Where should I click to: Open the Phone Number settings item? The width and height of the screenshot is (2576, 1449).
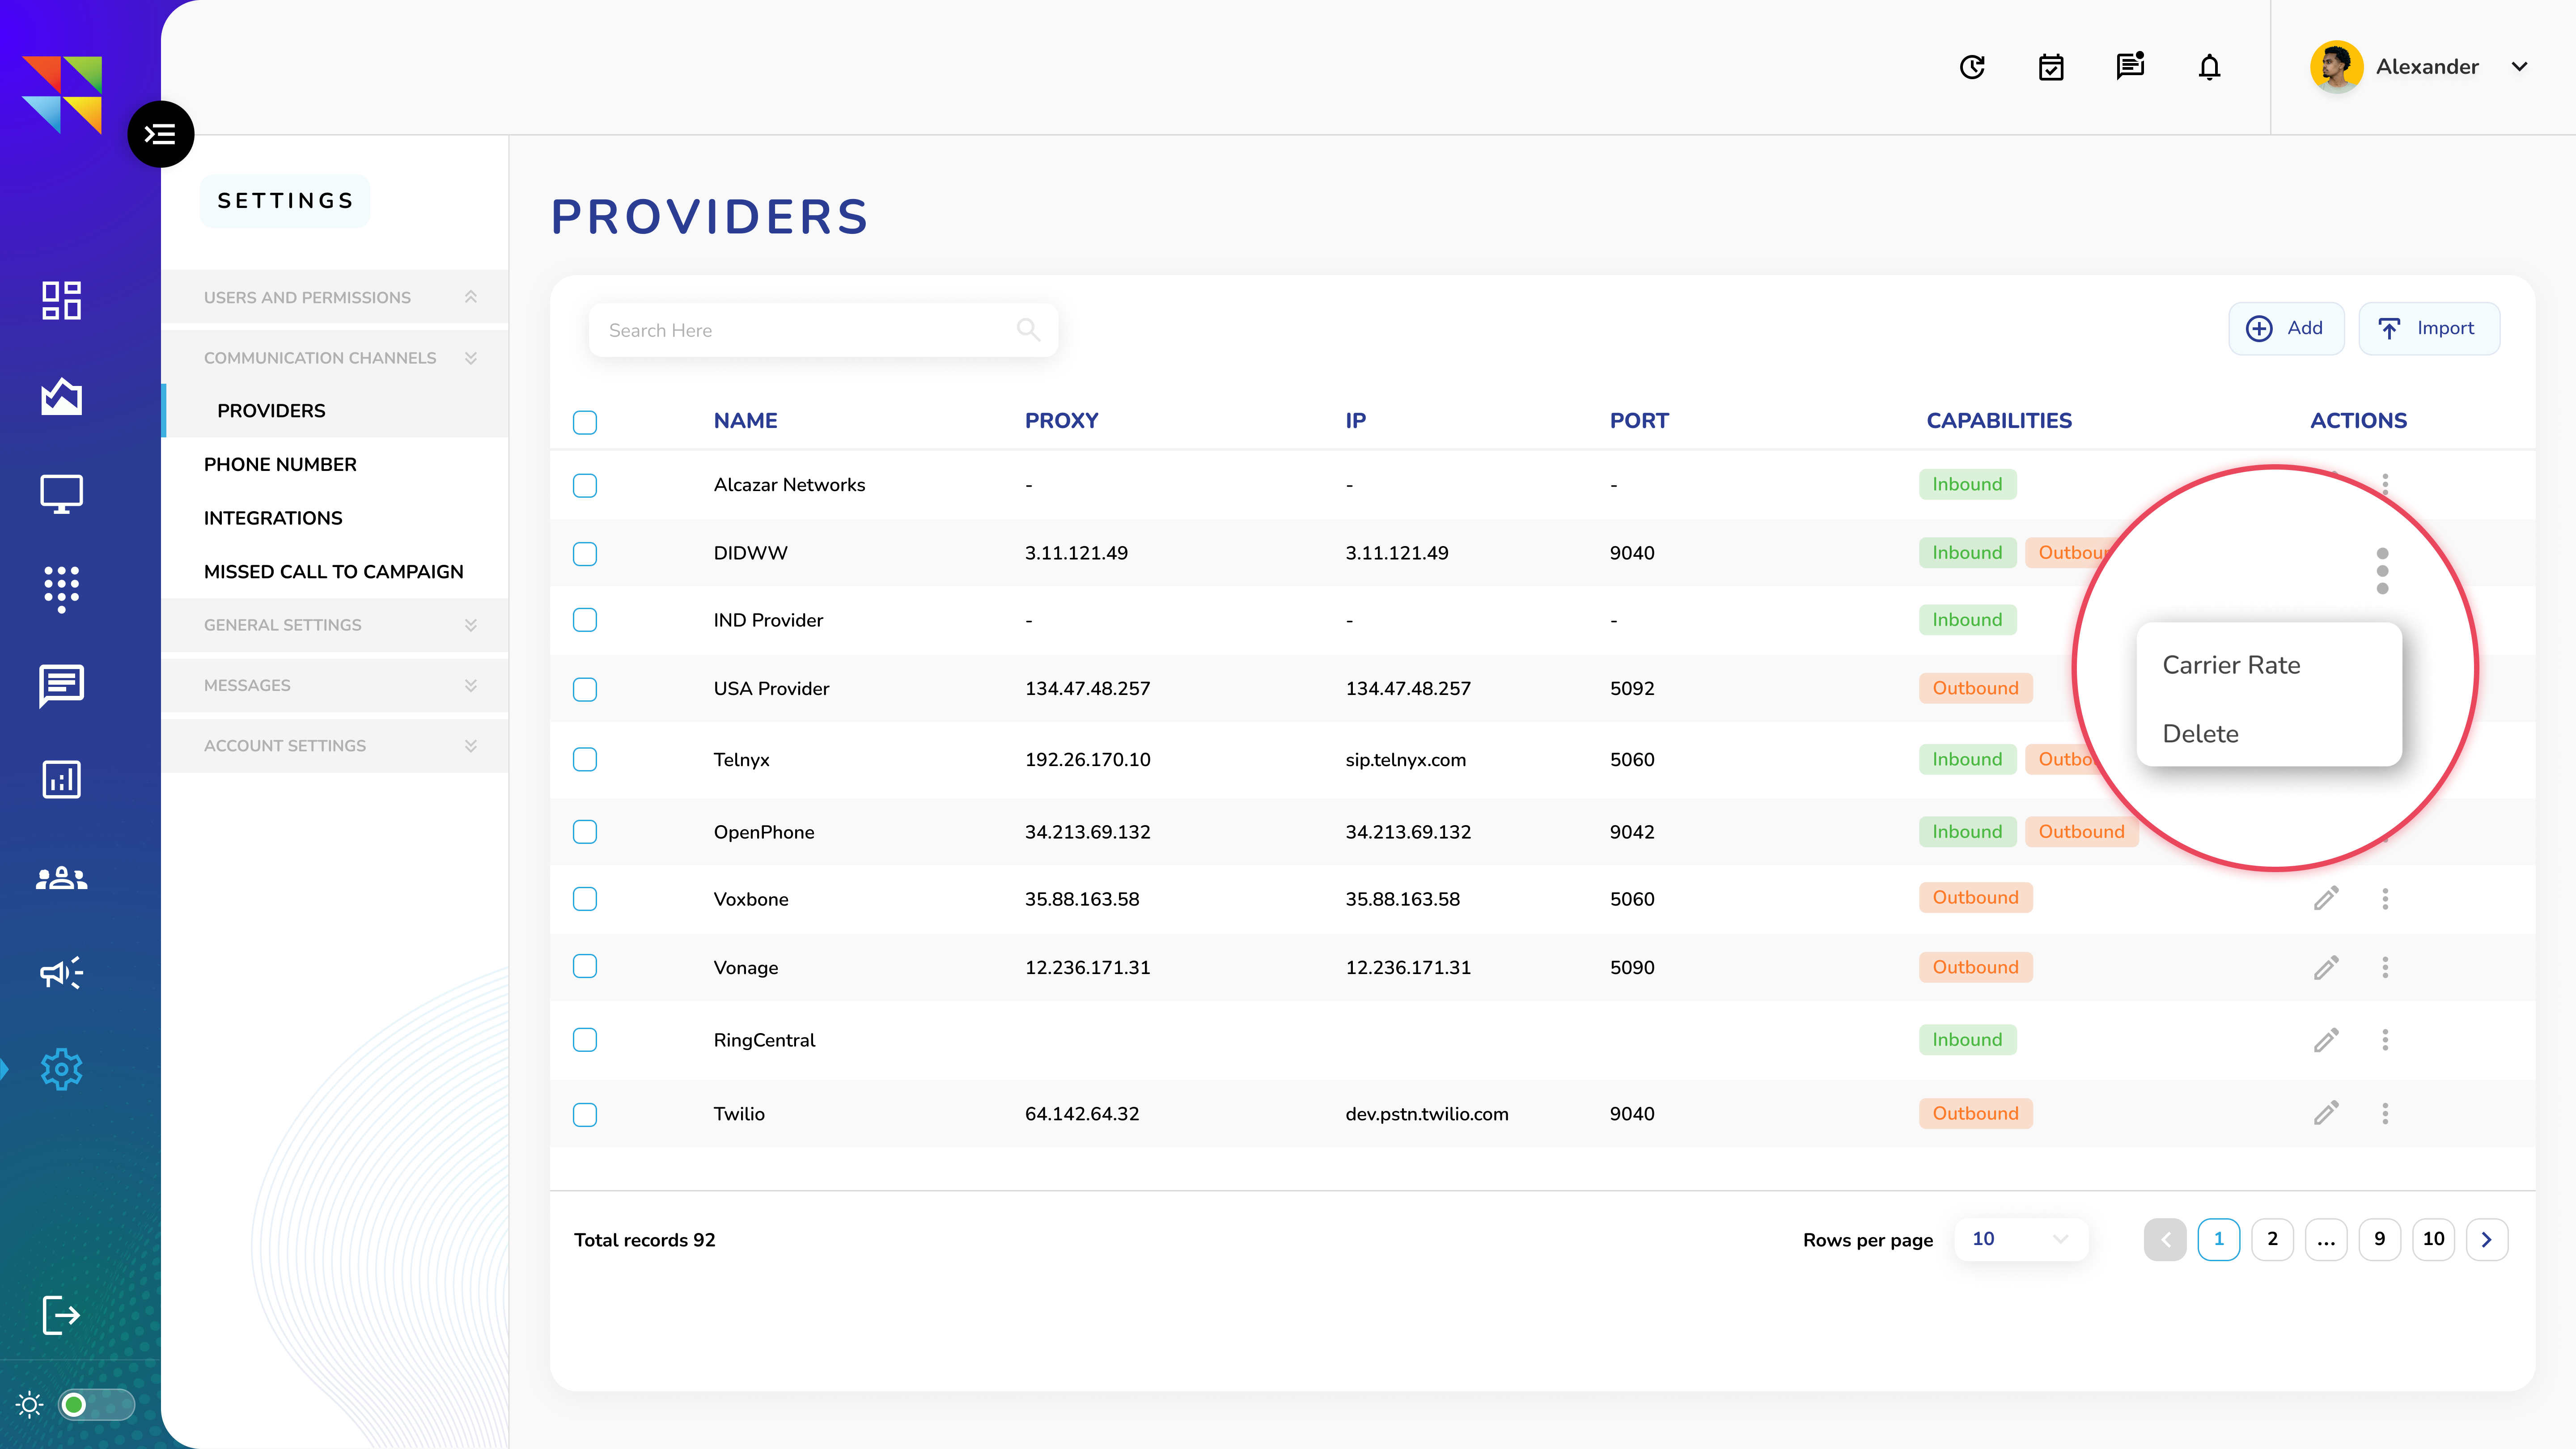click(x=280, y=464)
